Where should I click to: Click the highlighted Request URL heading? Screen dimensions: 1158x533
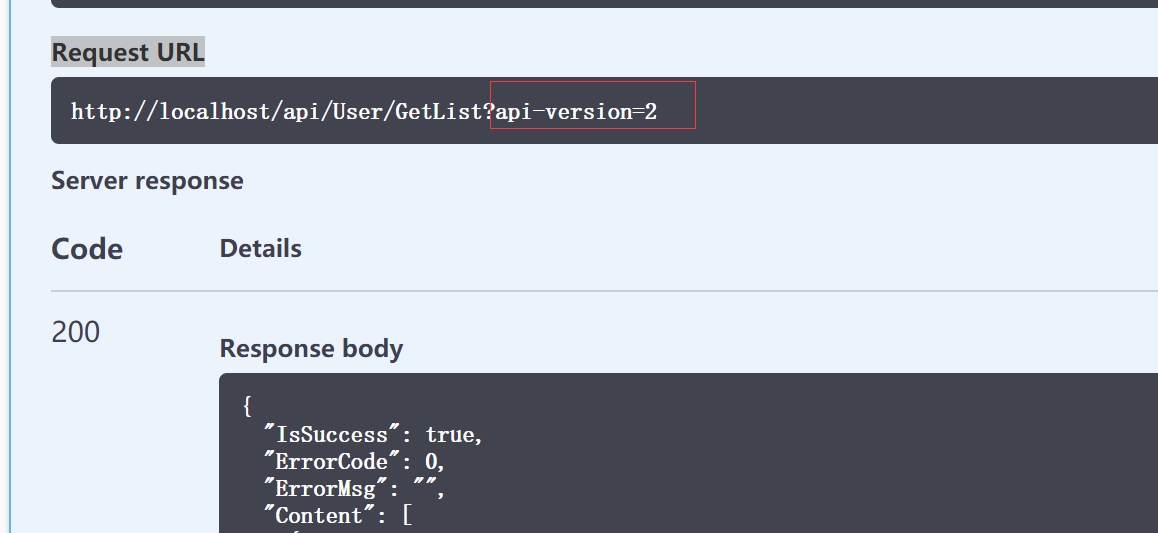point(128,53)
